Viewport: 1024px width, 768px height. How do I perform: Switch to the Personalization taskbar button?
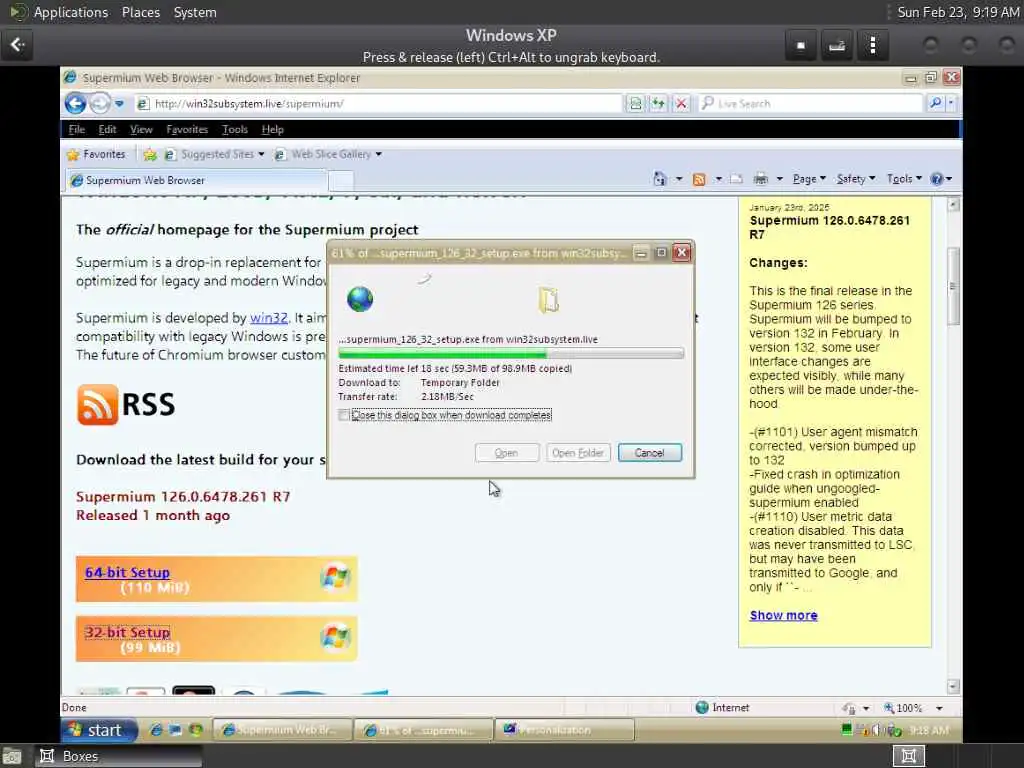pos(565,730)
